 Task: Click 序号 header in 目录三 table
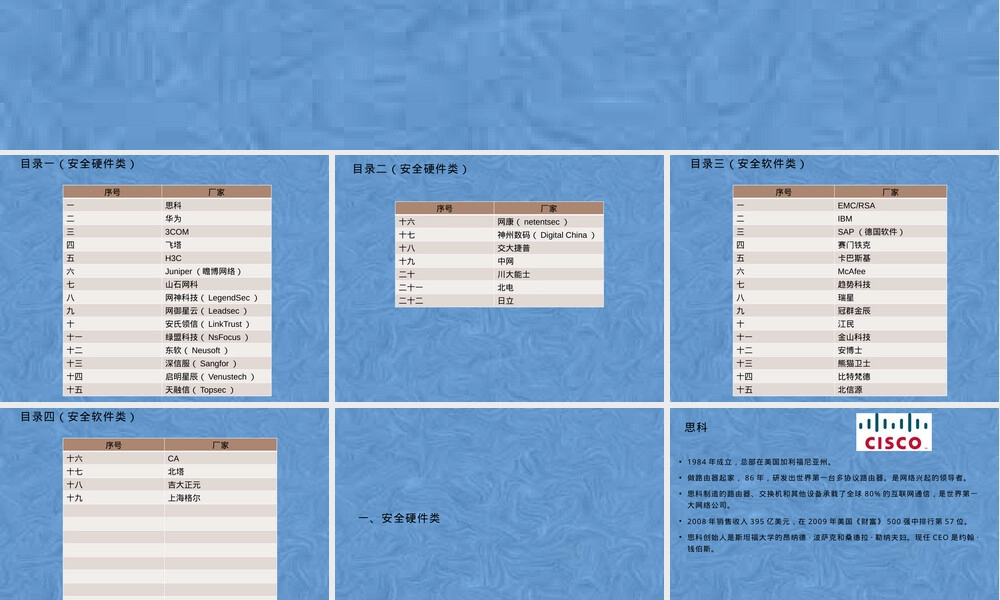point(784,192)
